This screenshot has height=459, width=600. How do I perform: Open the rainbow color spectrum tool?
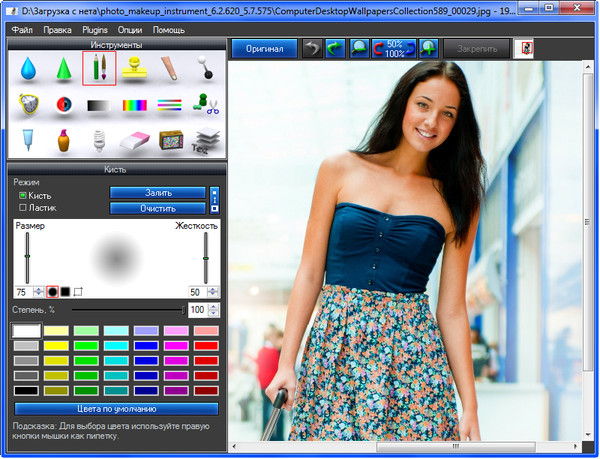[x=135, y=105]
